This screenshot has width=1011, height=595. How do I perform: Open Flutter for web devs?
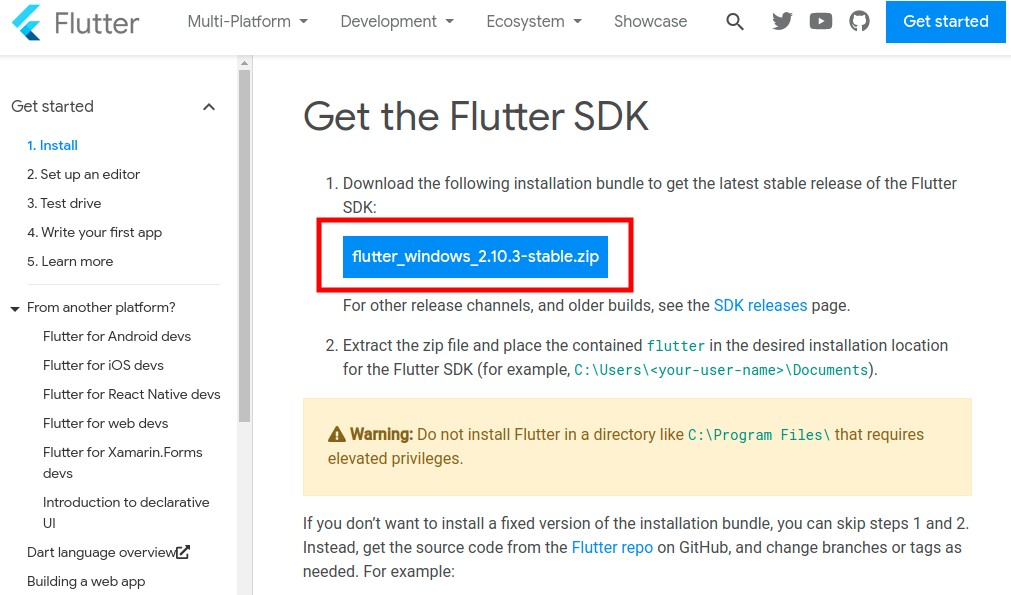[x=105, y=423]
